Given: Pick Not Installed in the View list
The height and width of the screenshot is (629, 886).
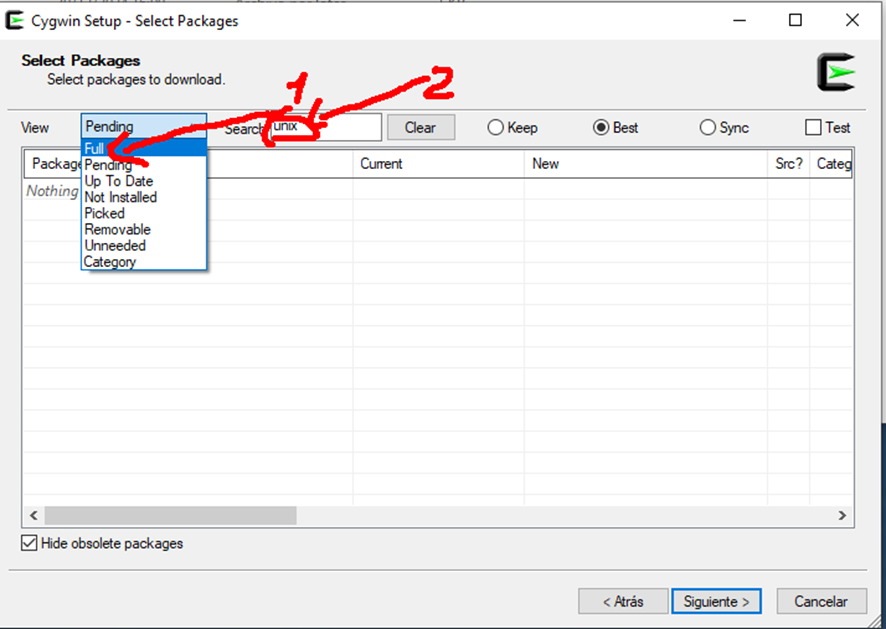Looking at the screenshot, I should 121,197.
